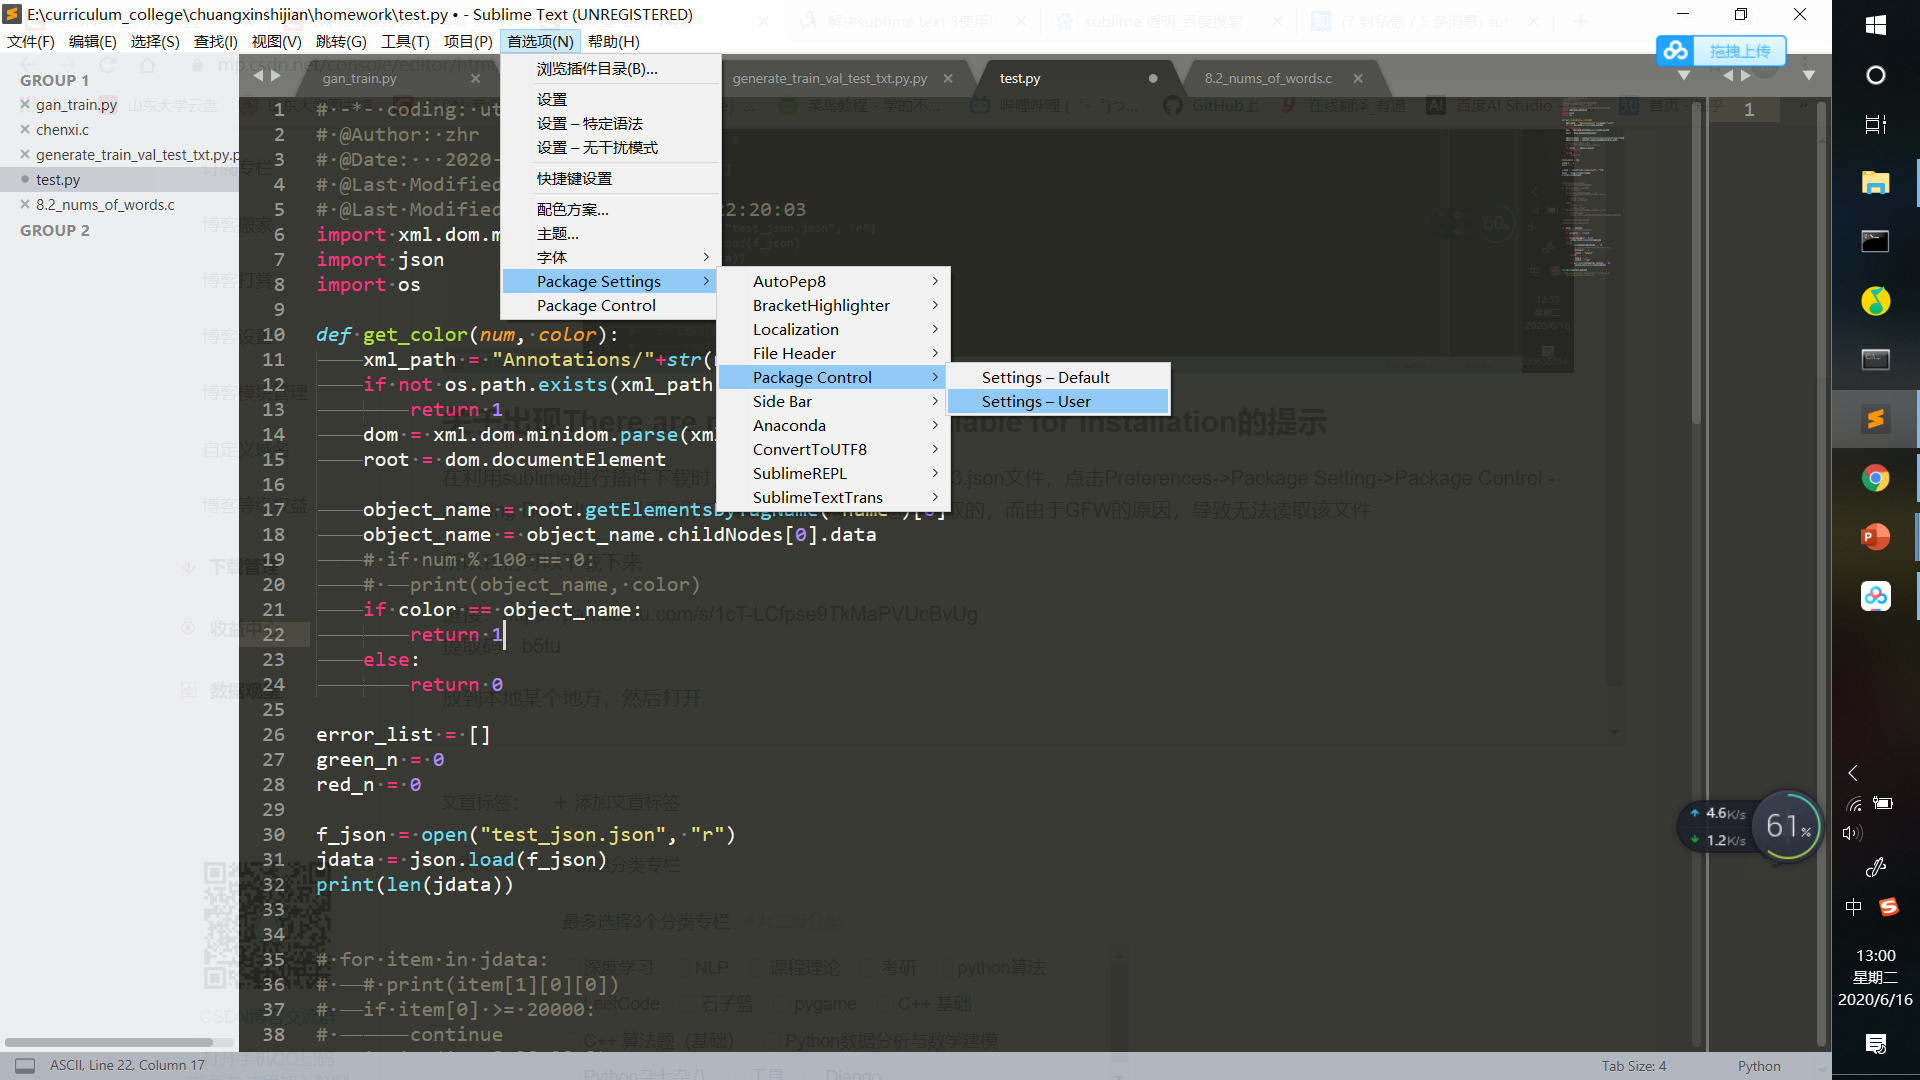The image size is (1920, 1080).
Task: Choose 浏览插件目录(B)... from the menu
Action: tap(611, 69)
